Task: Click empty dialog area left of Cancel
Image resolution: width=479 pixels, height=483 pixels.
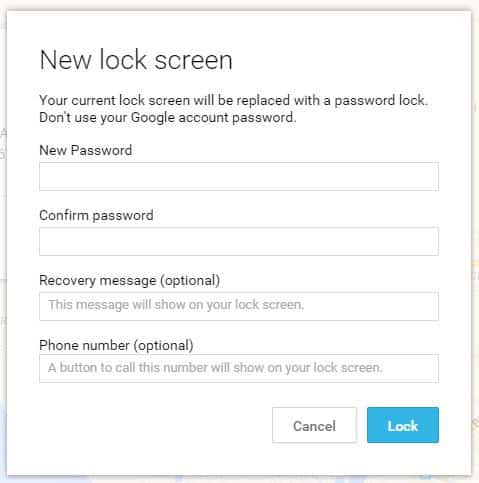Action: (x=153, y=425)
